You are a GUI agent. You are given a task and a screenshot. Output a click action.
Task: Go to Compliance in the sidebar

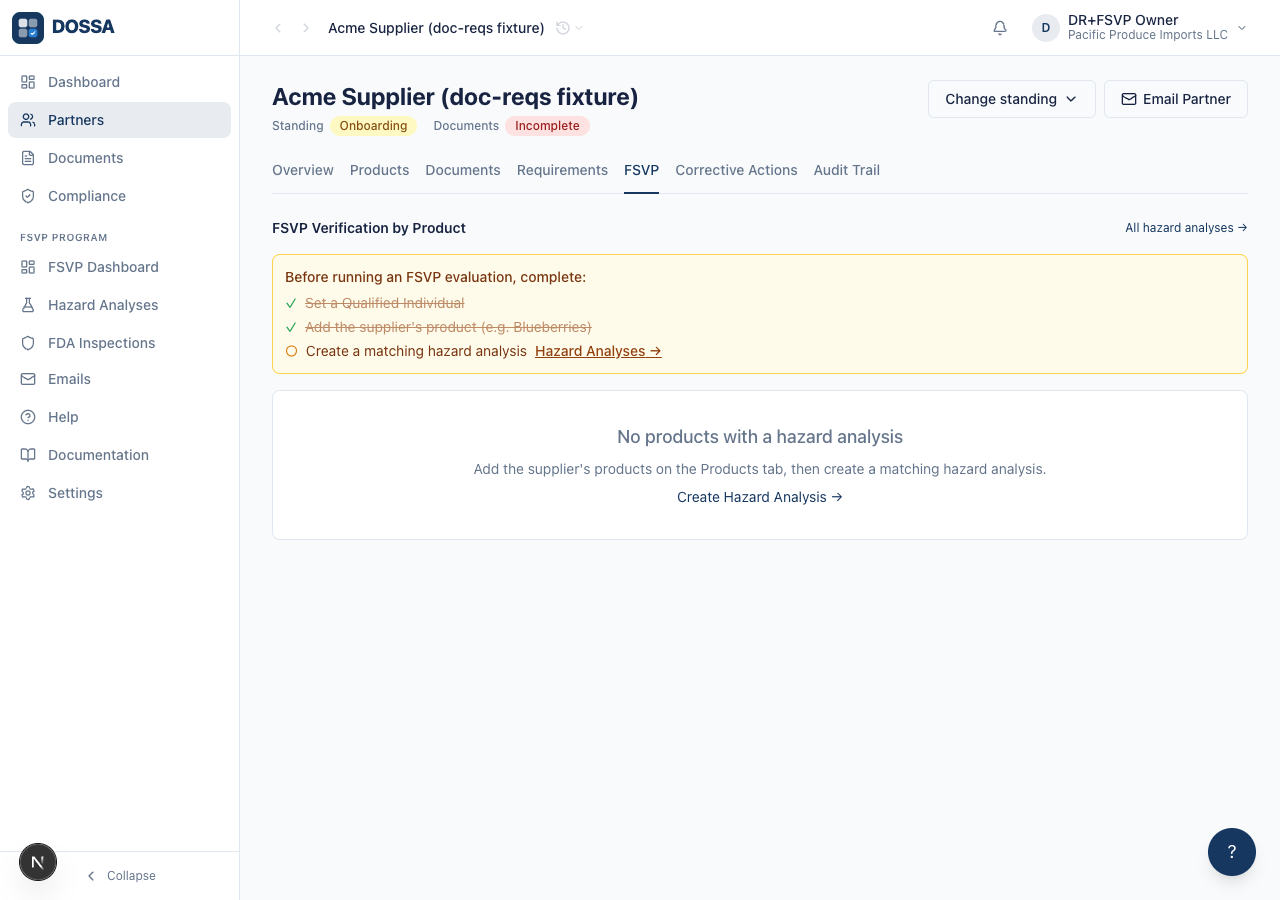click(119, 196)
